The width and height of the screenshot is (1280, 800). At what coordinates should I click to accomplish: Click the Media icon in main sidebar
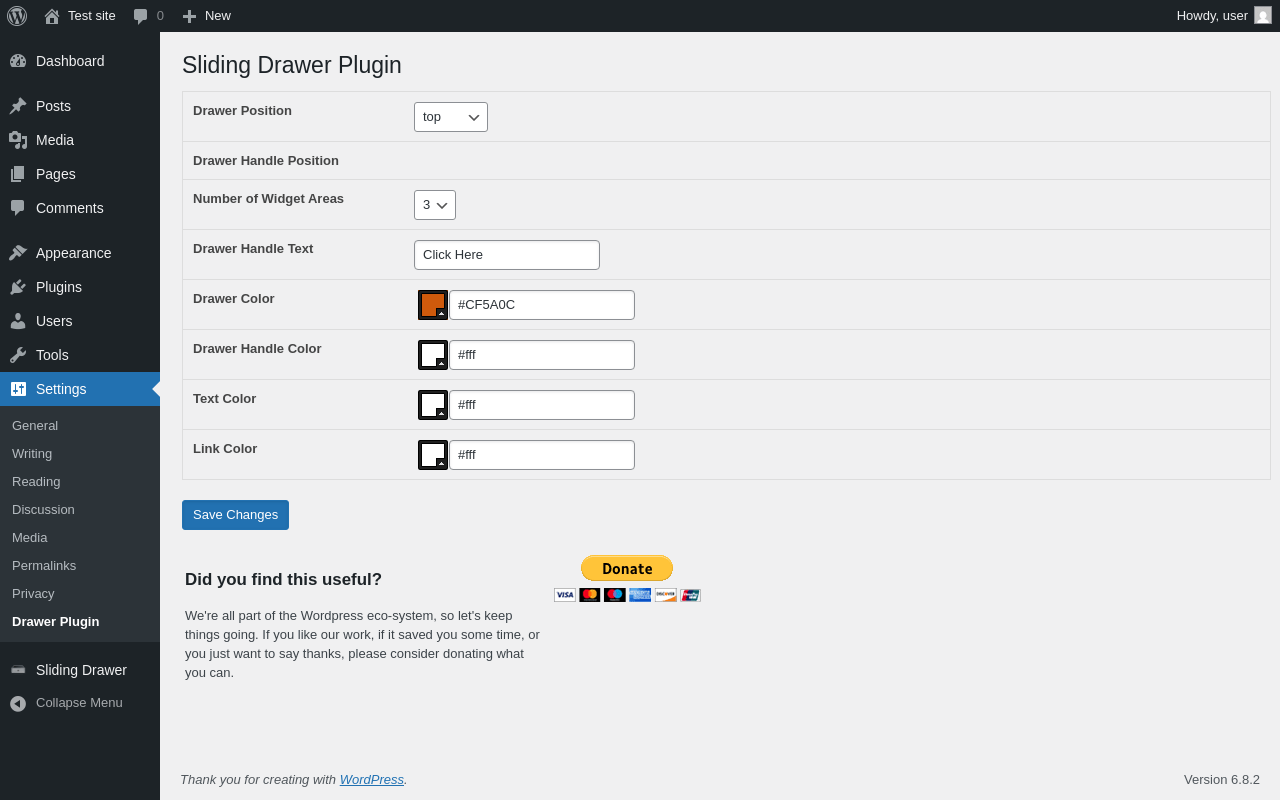point(18,140)
